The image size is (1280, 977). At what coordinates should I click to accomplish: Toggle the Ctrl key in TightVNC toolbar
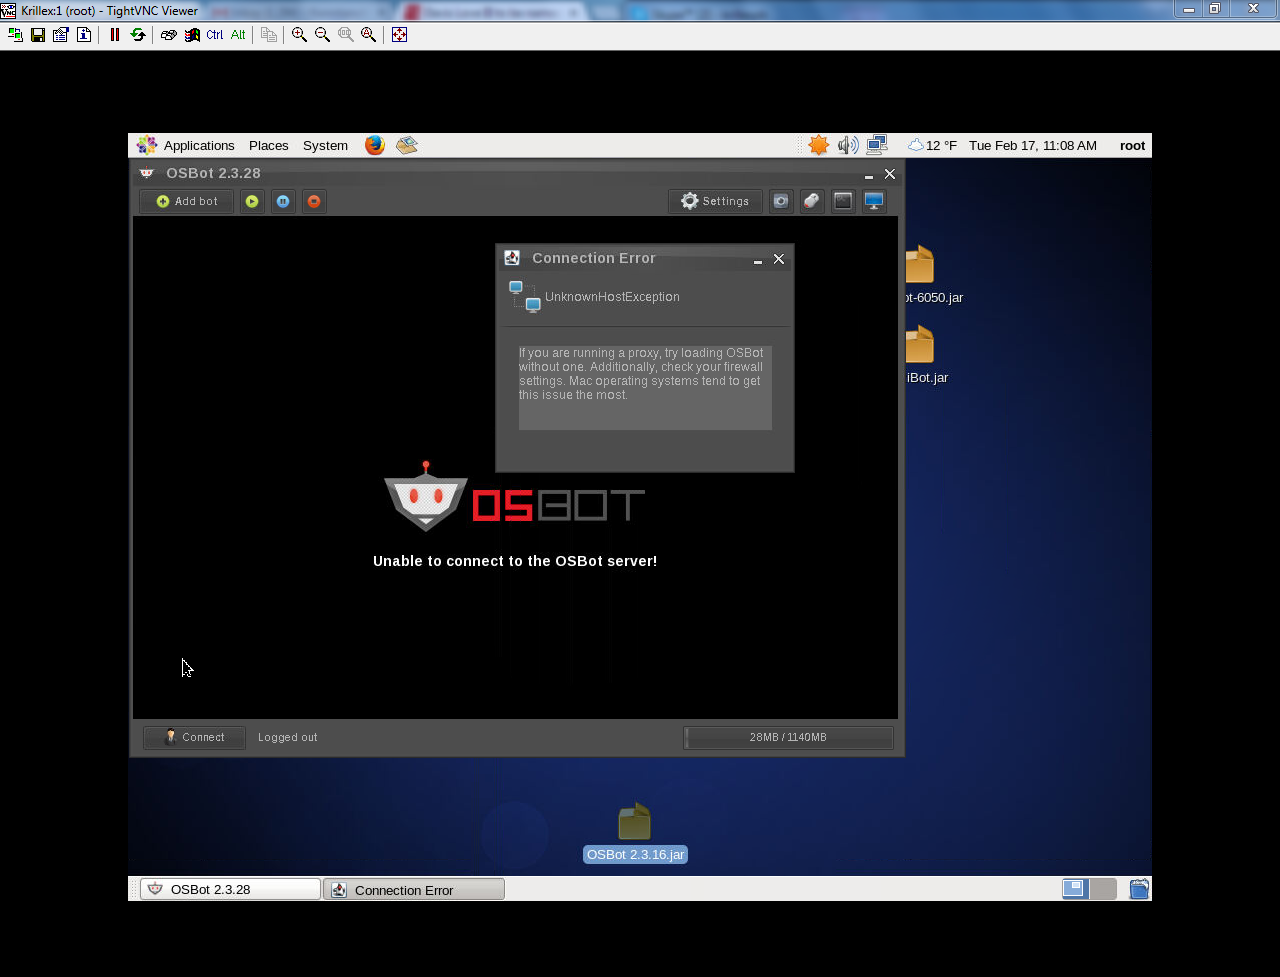[x=215, y=34]
